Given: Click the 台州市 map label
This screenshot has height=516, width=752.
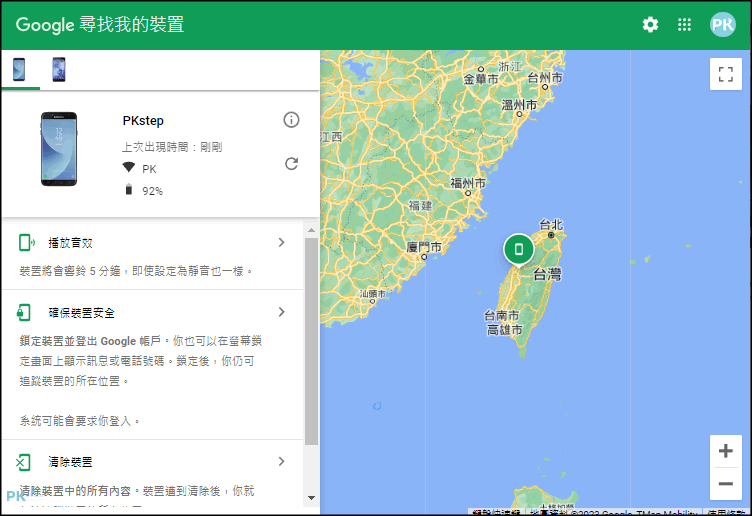Looking at the screenshot, I should [545, 78].
